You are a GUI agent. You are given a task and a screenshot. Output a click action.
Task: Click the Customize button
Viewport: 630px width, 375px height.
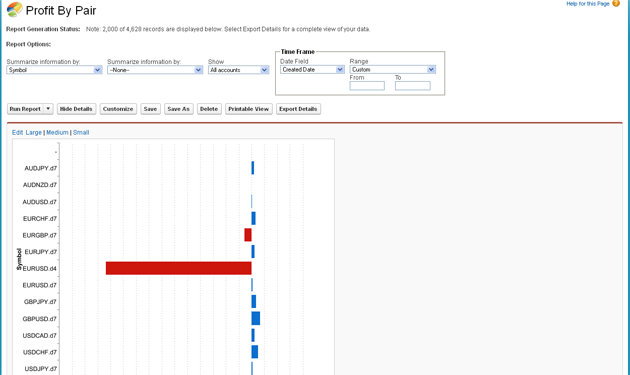click(x=118, y=109)
